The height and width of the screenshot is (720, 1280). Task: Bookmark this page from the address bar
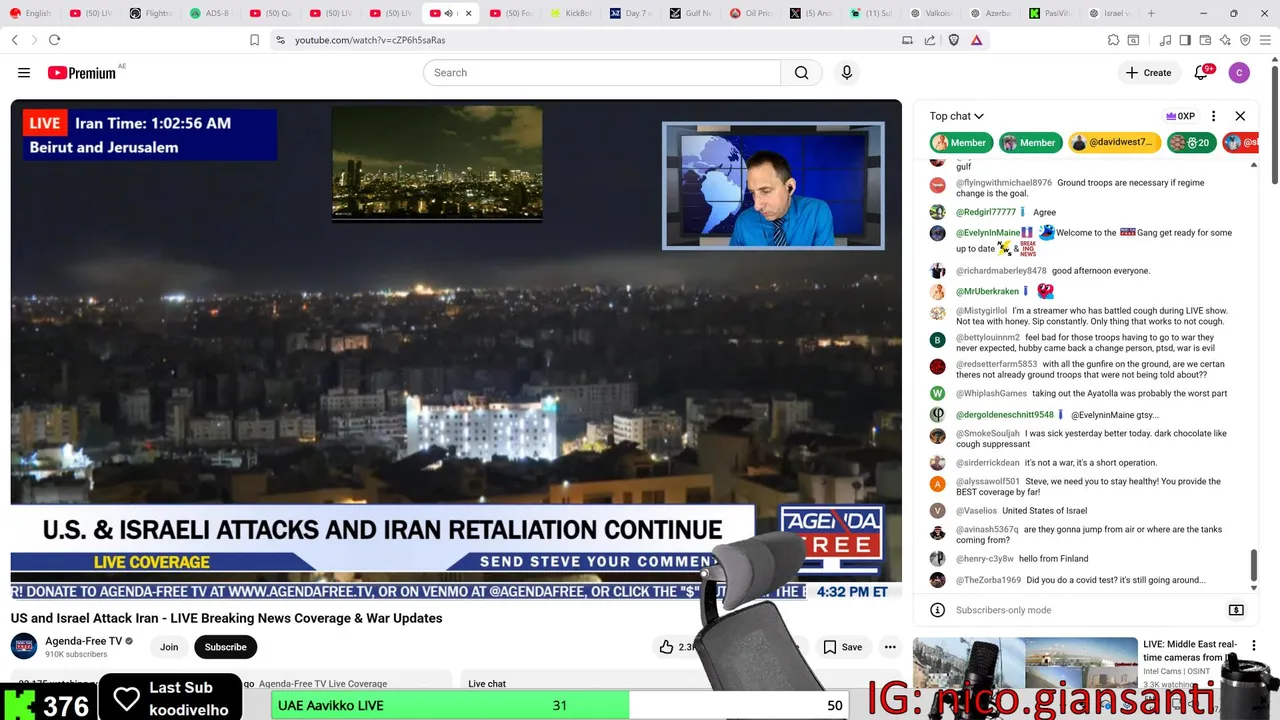254,40
